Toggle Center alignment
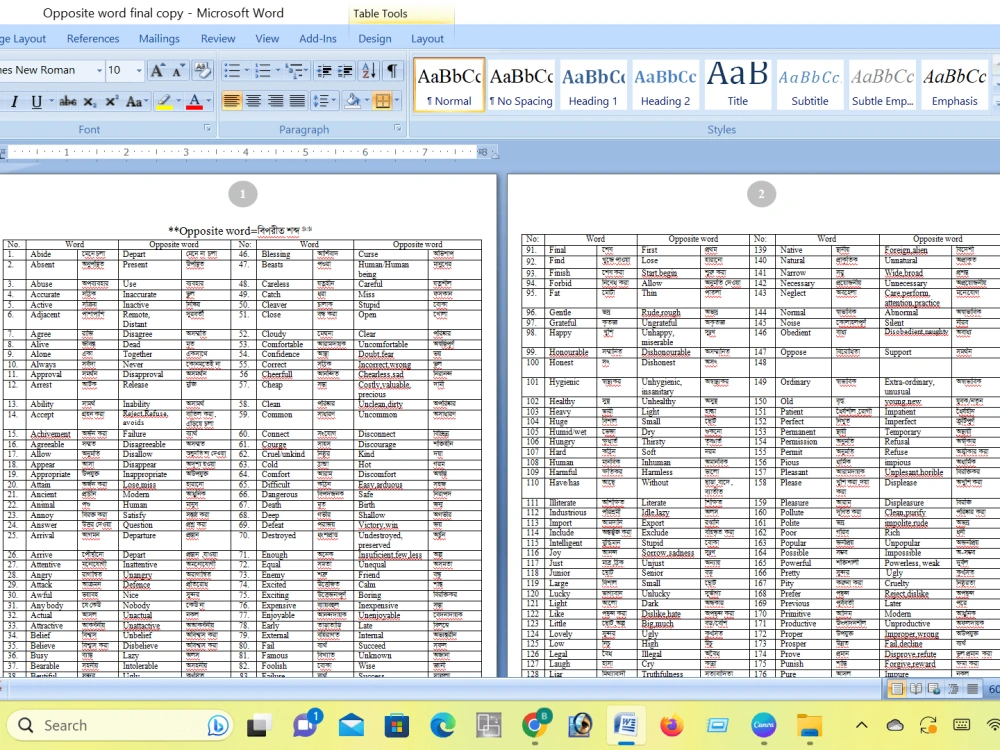The height and width of the screenshot is (750, 1000). tap(253, 101)
